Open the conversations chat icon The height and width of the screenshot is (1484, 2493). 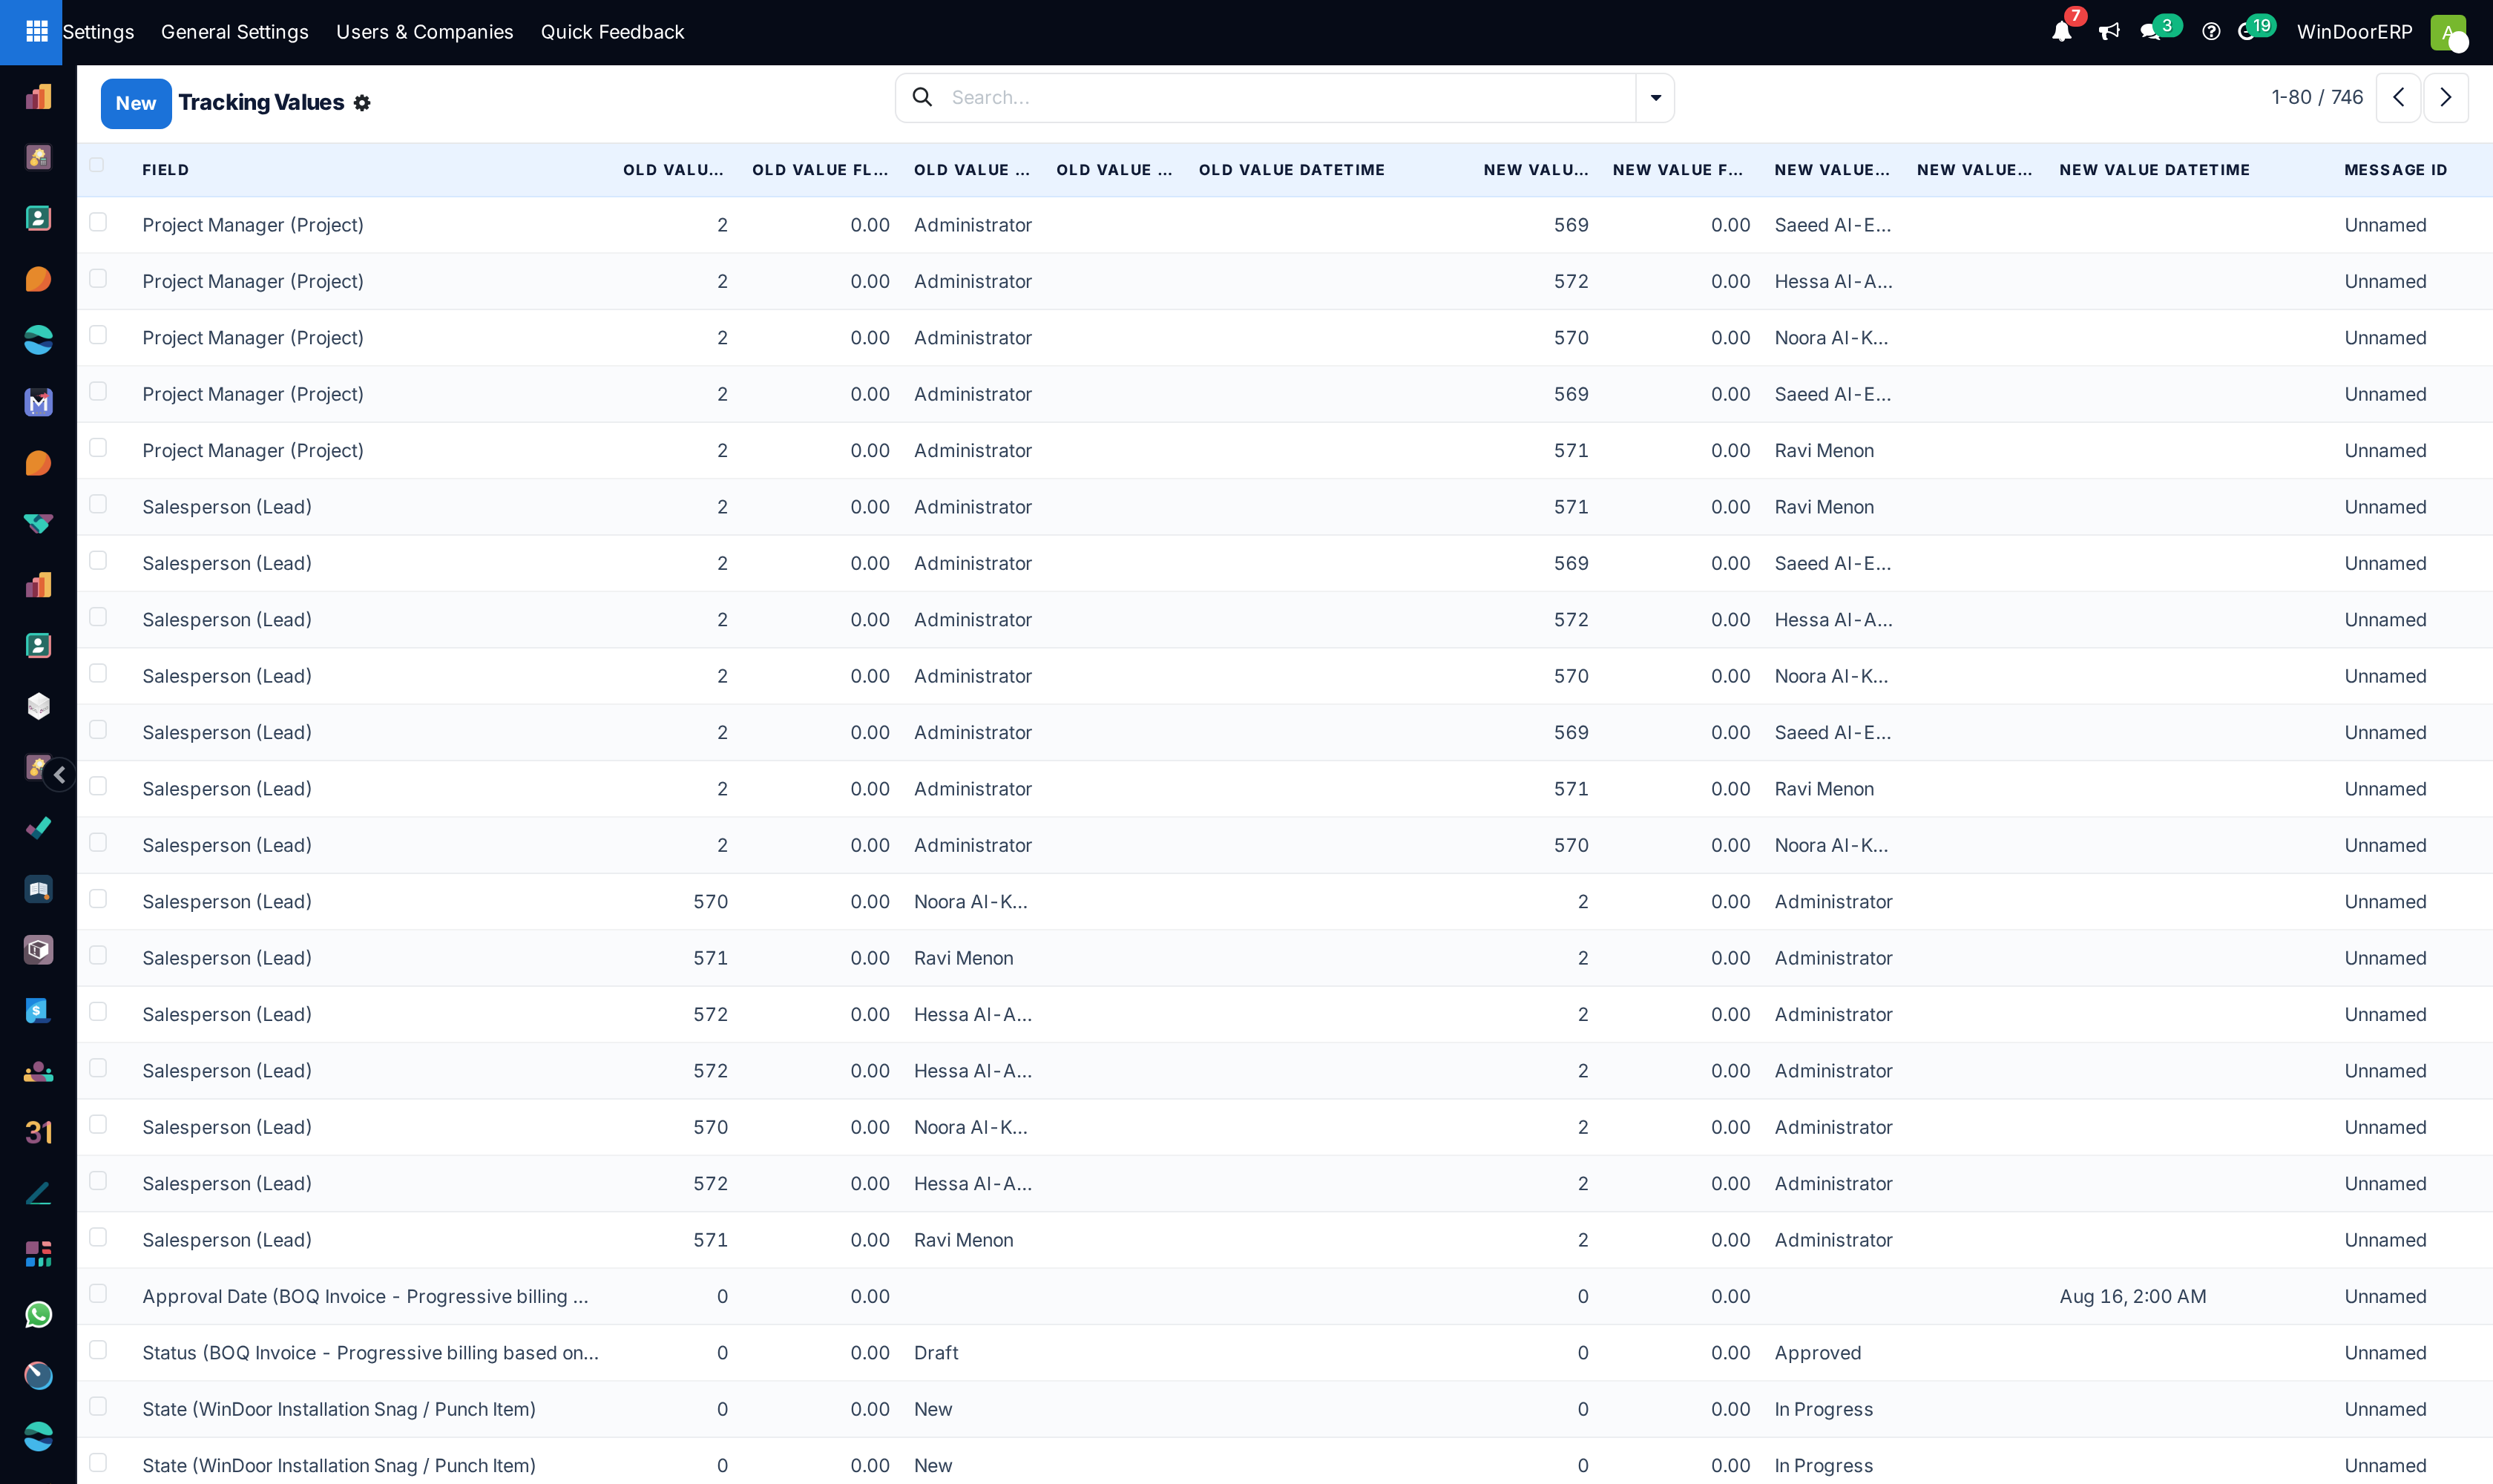click(x=2150, y=31)
